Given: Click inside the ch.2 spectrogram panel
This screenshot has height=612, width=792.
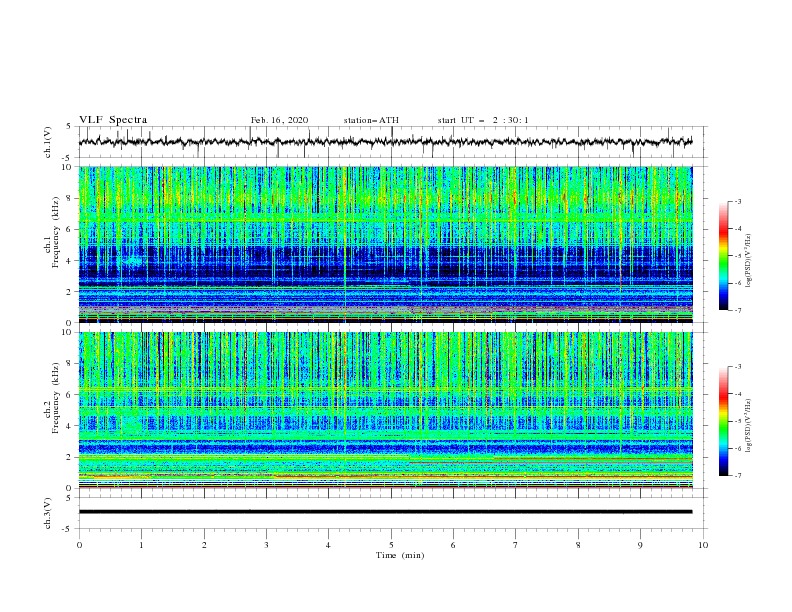Looking at the screenshot, I should tap(385, 410).
